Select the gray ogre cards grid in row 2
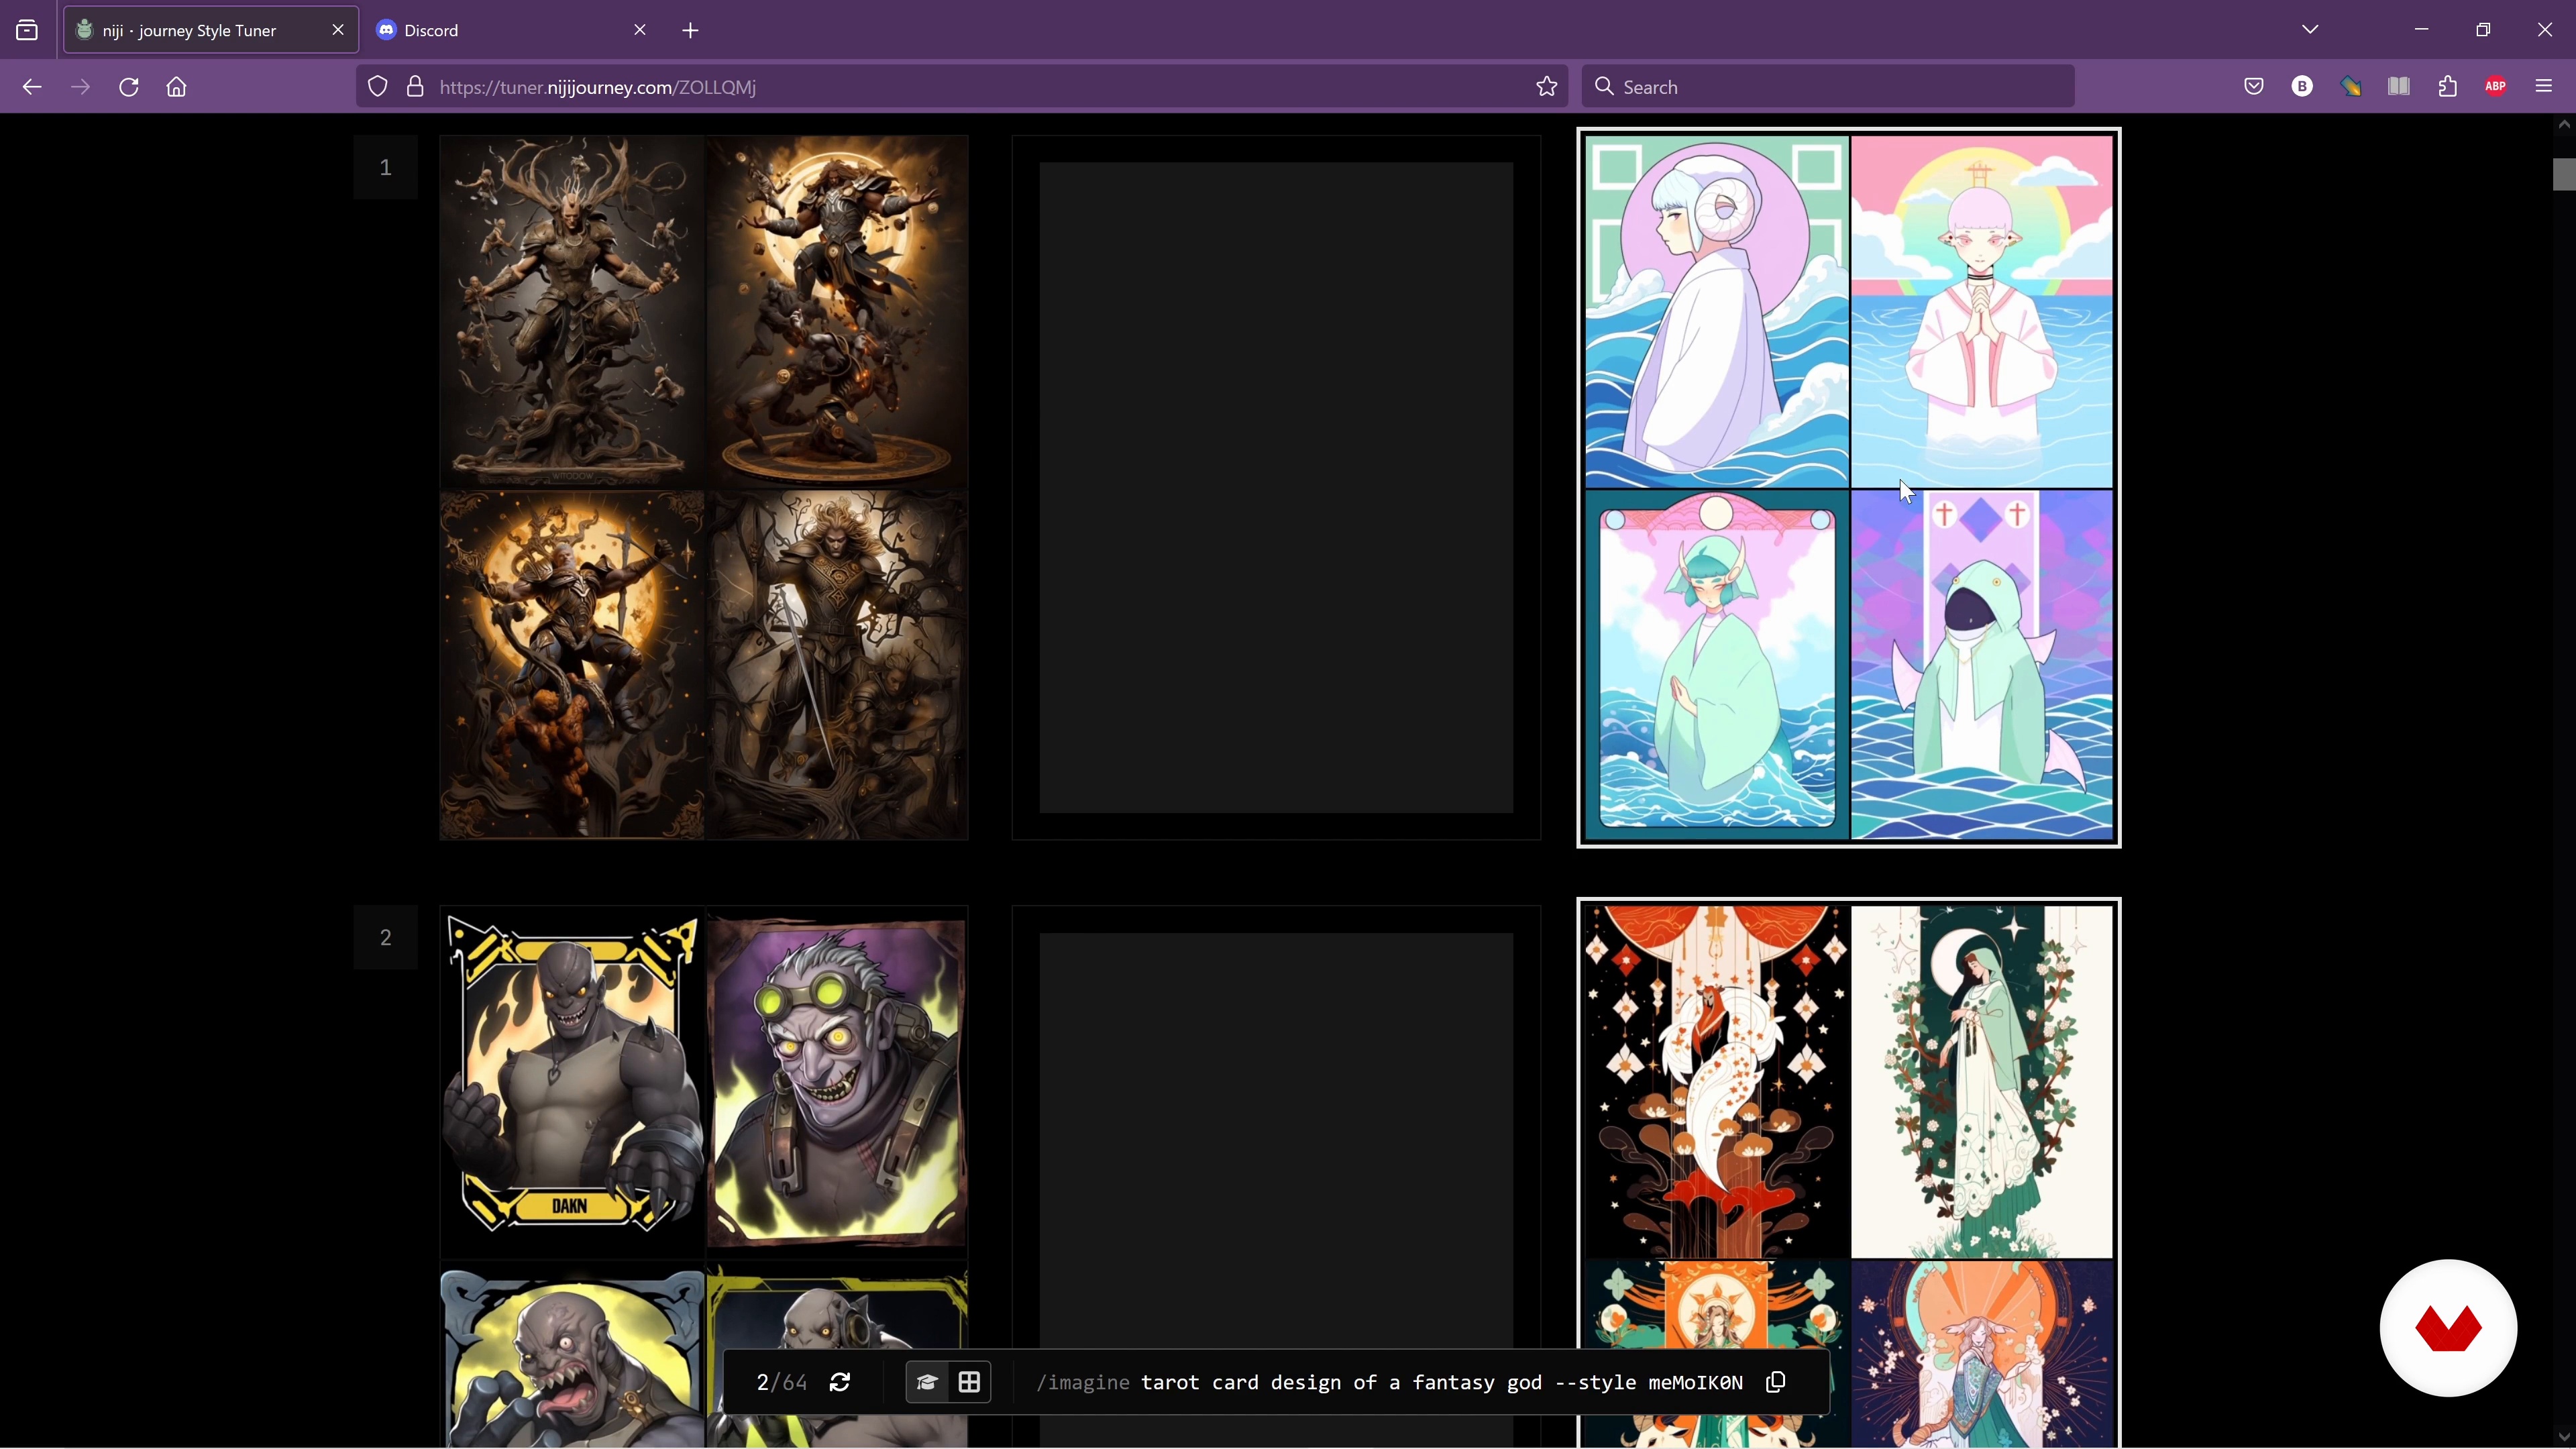The height and width of the screenshot is (1449, 2576). point(704,1177)
